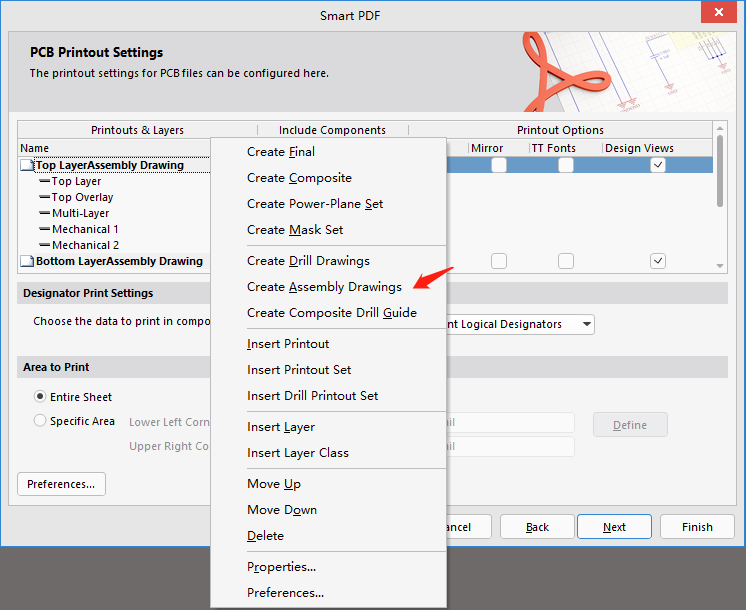746x610 pixels.
Task: Click the Bottom LayerAssembly Drawing page icon
Action: pos(27,262)
